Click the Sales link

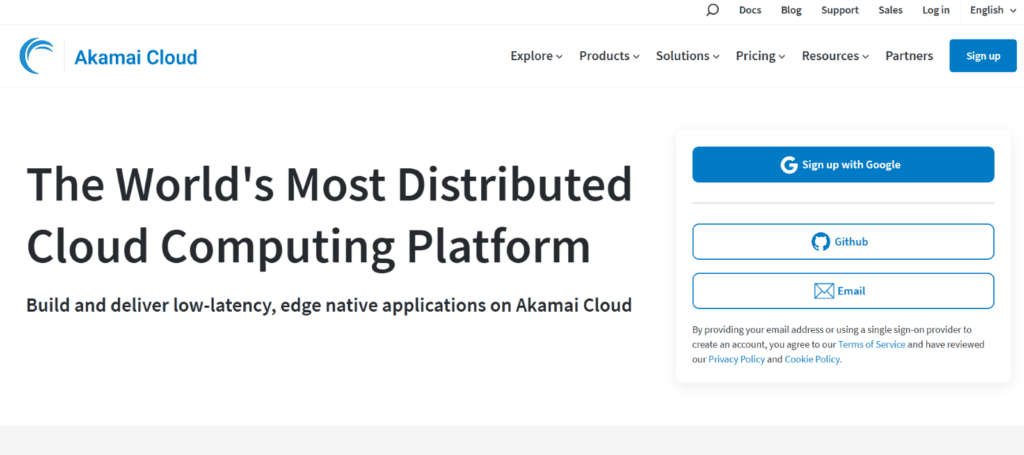pyautogui.click(x=890, y=10)
